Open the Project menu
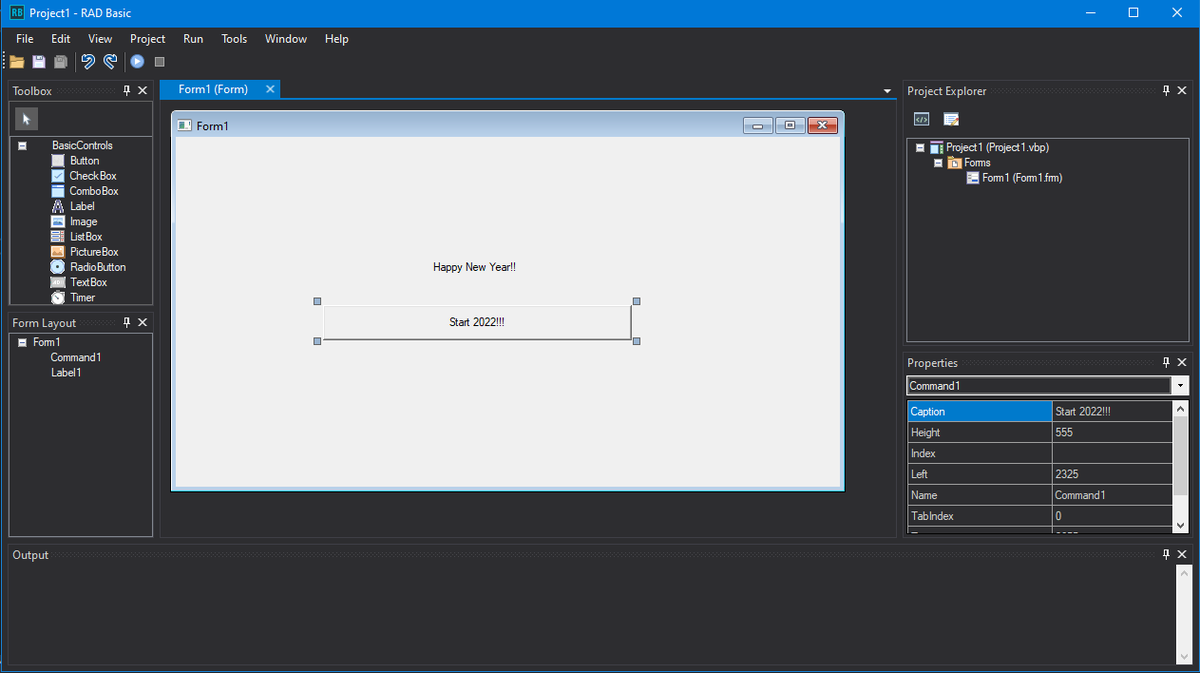The image size is (1200, 673). point(148,39)
